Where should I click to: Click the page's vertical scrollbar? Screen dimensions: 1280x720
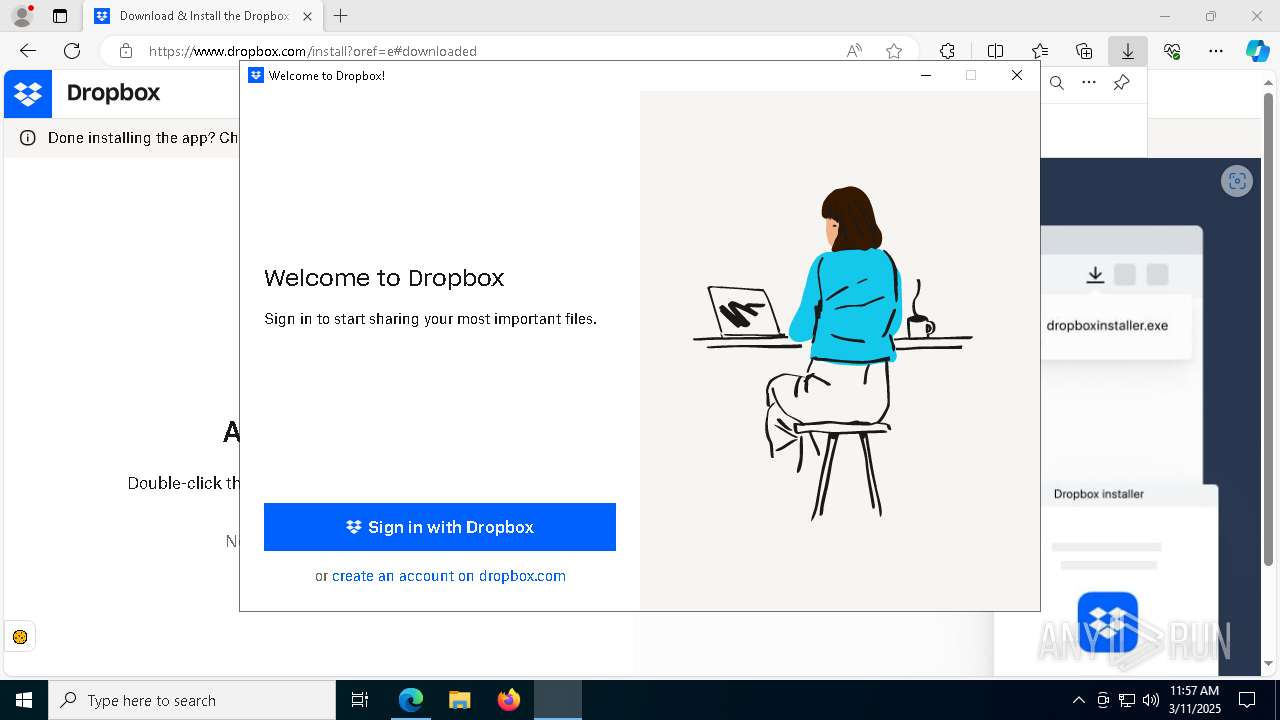coord(1270,329)
